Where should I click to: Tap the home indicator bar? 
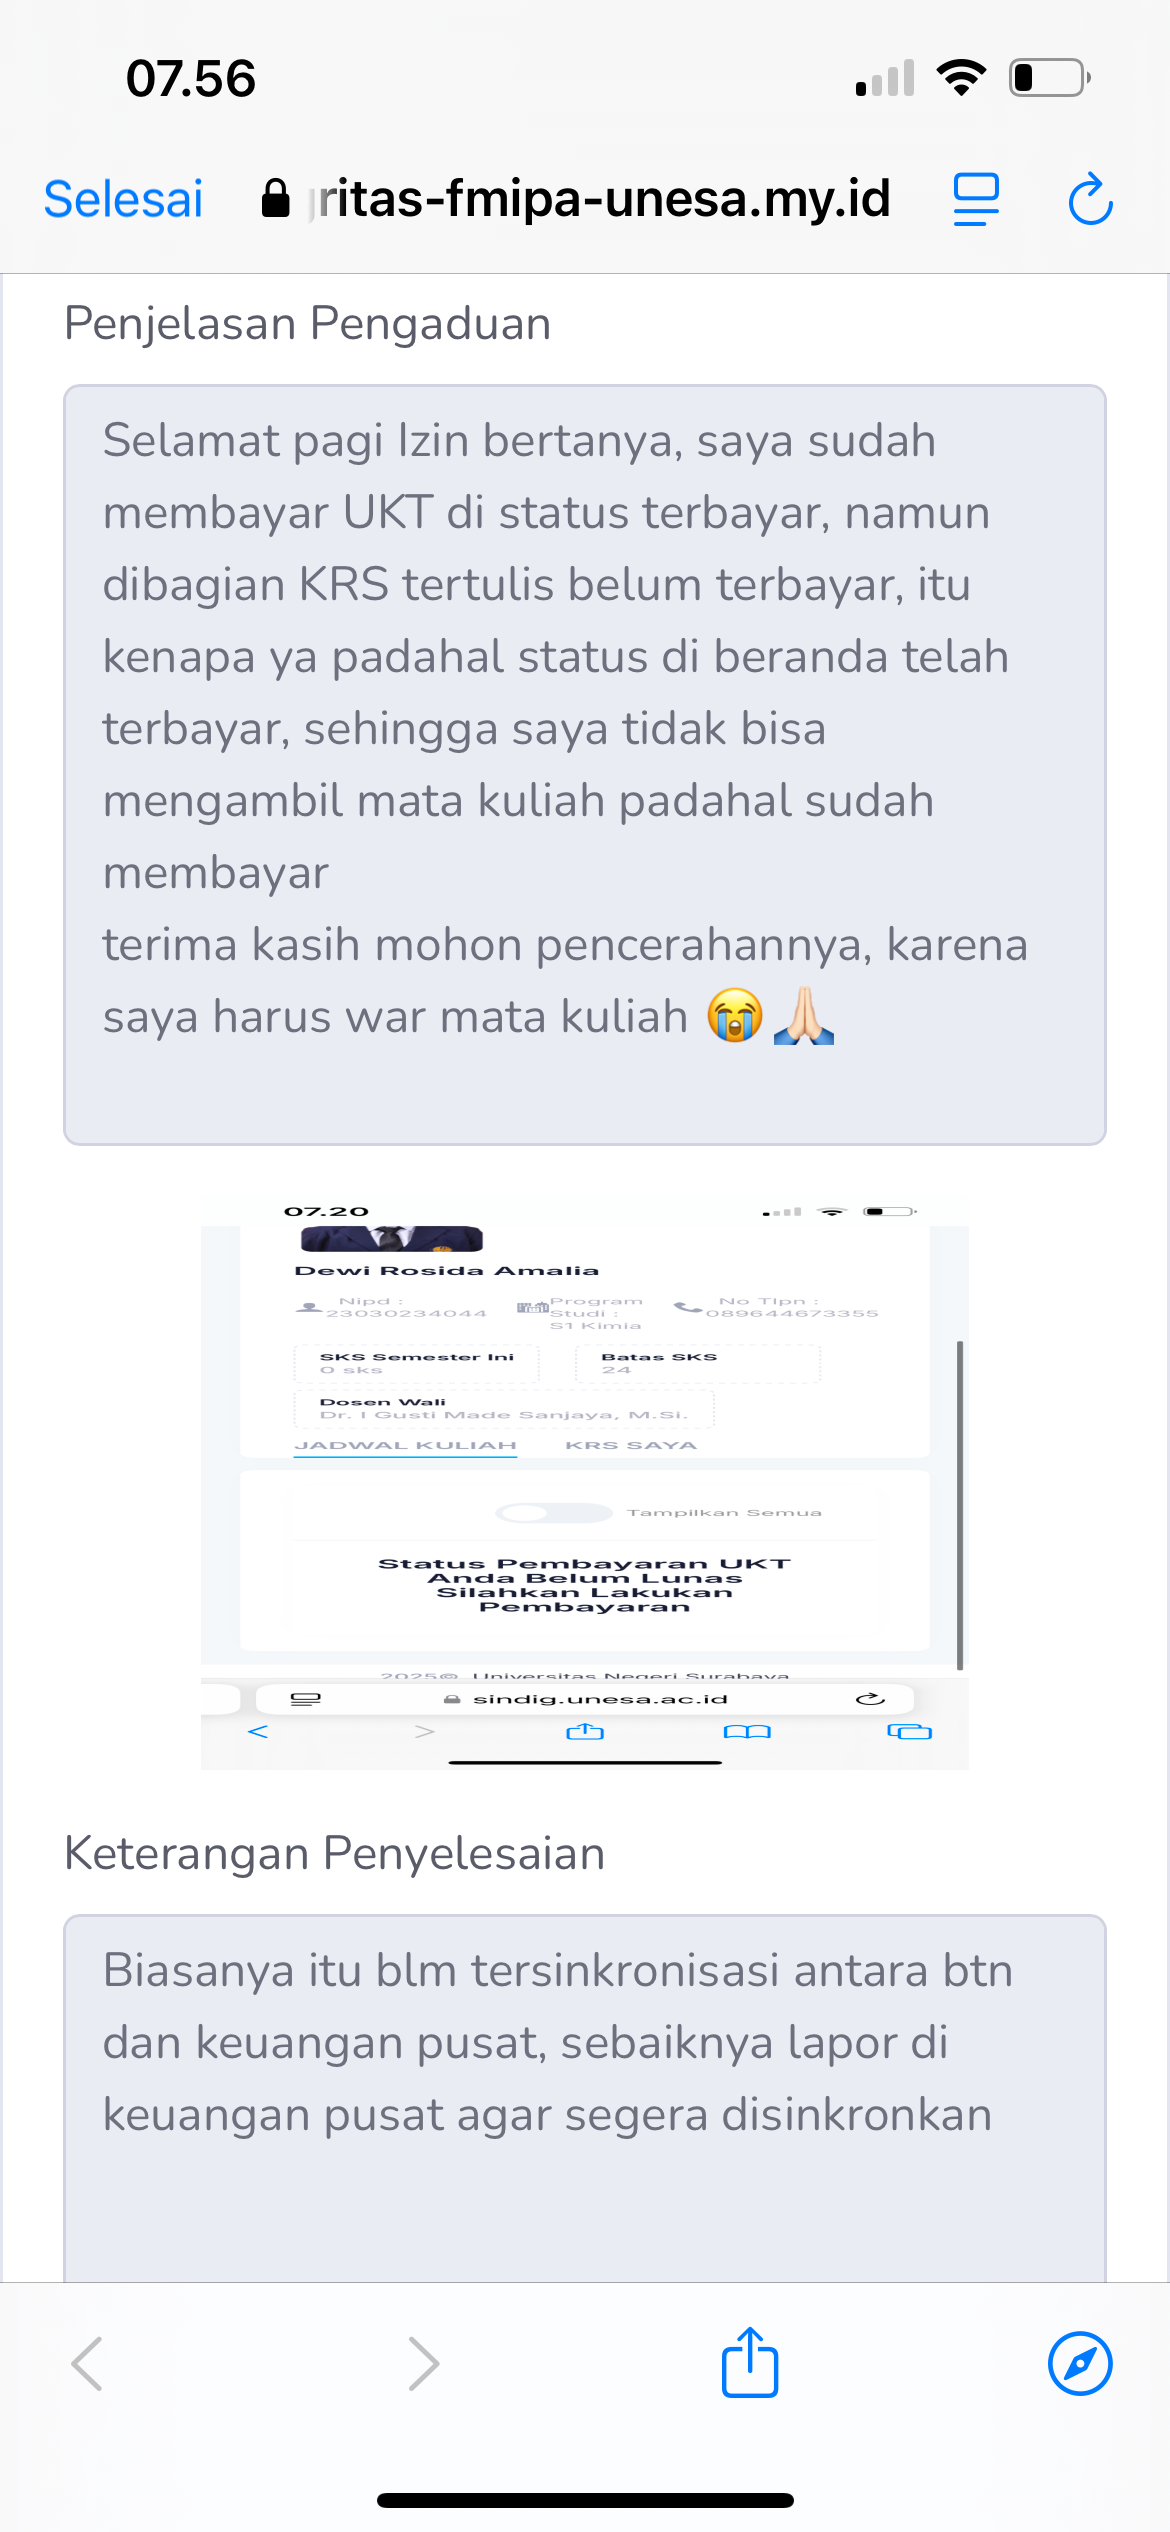coord(585,2501)
